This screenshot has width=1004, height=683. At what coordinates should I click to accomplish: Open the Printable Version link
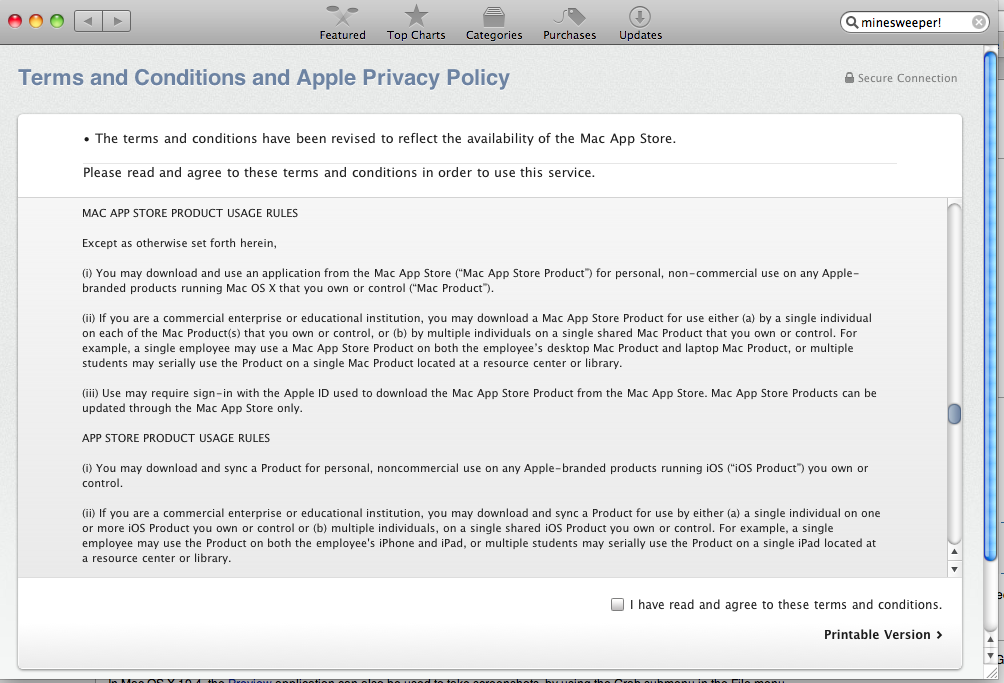click(883, 634)
